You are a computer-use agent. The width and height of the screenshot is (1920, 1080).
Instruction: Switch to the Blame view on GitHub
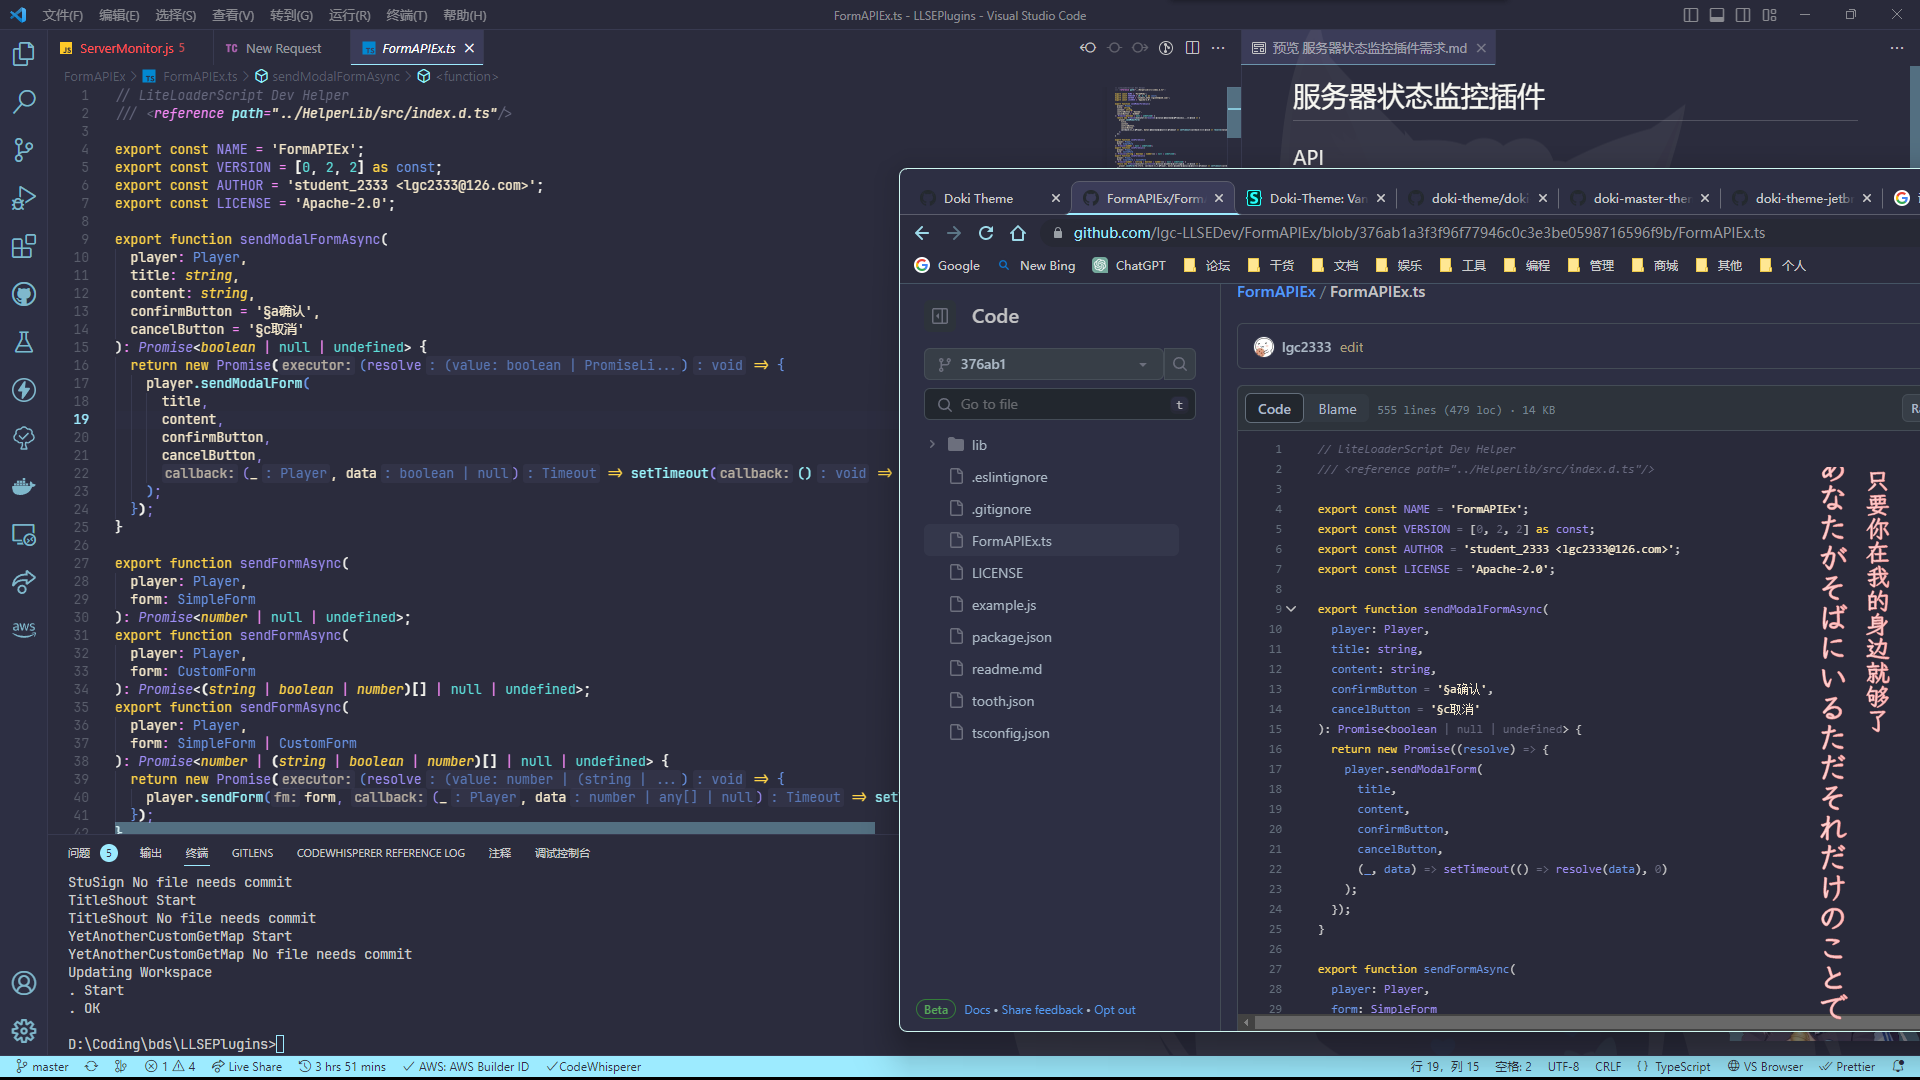(x=1337, y=408)
